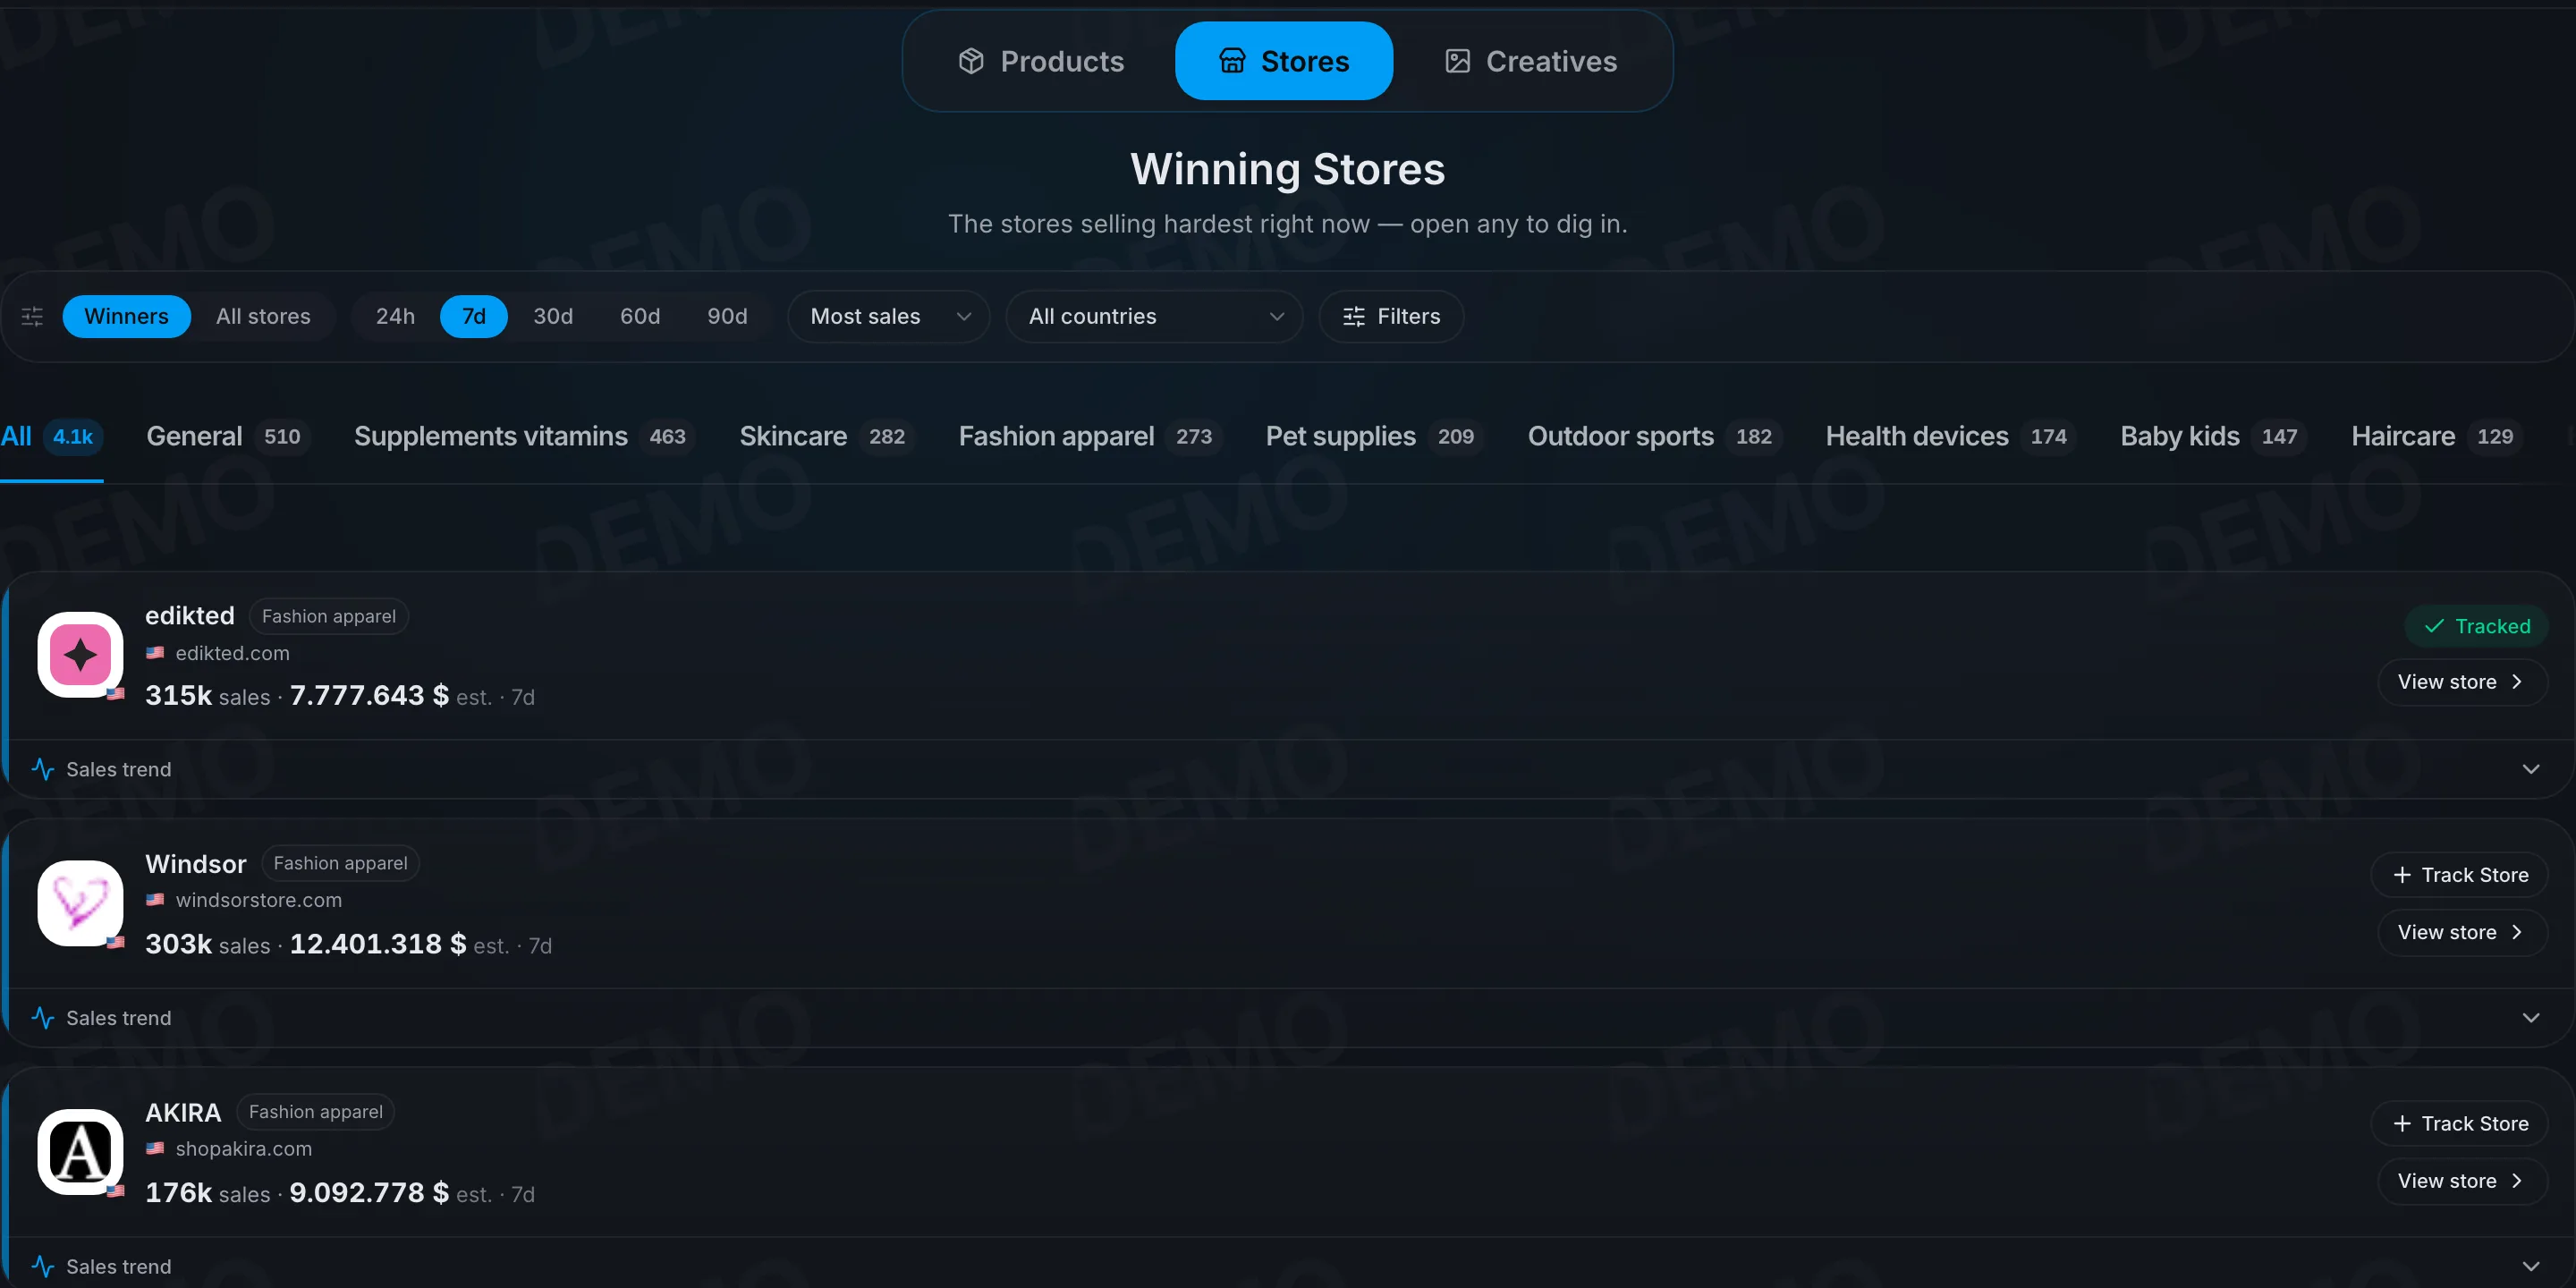The height and width of the screenshot is (1288, 2576).
Task: Select the Baby kids category tab
Action: click(2213, 436)
